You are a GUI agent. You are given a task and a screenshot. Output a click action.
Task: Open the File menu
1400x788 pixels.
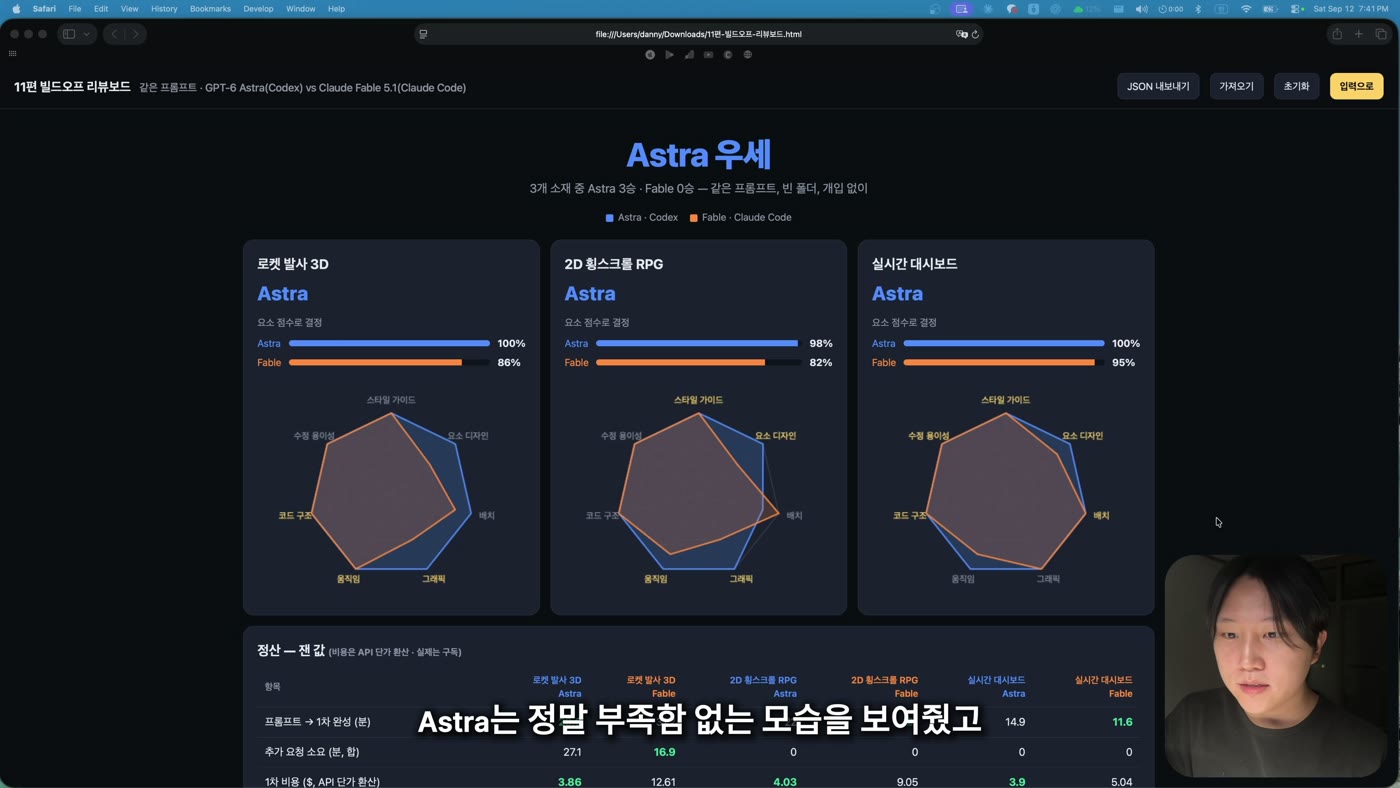(x=75, y=9)
